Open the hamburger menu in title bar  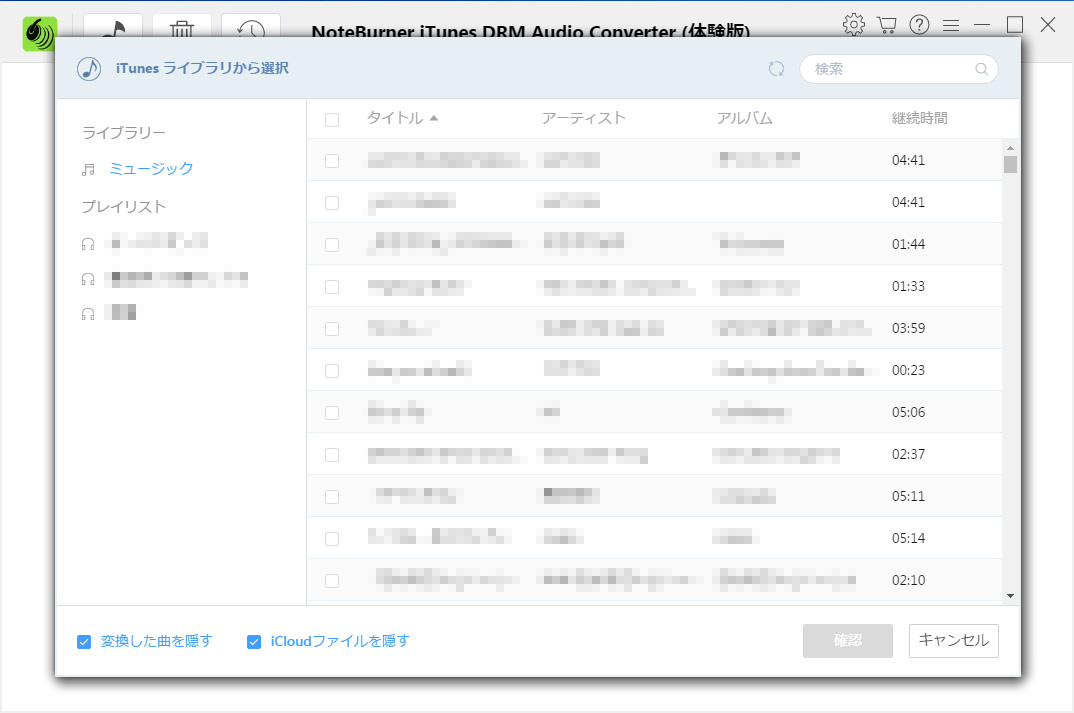(x=951, y=25)
